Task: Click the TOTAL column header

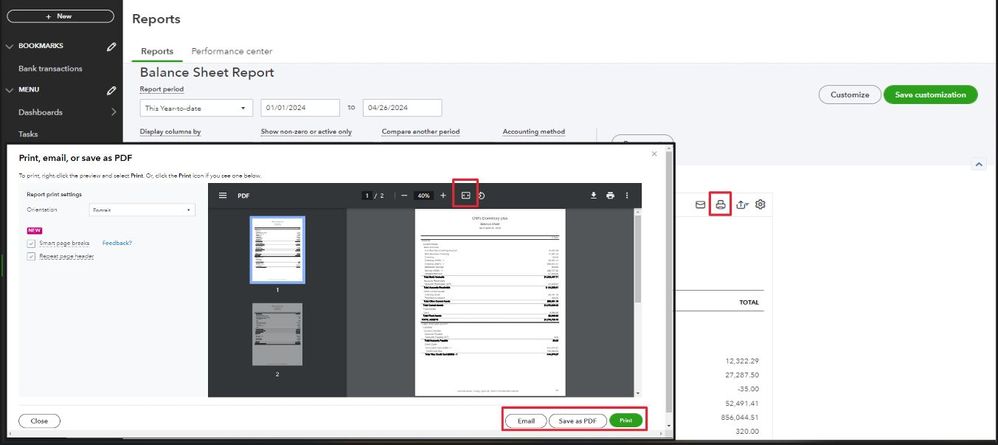Action: (748, 302)
